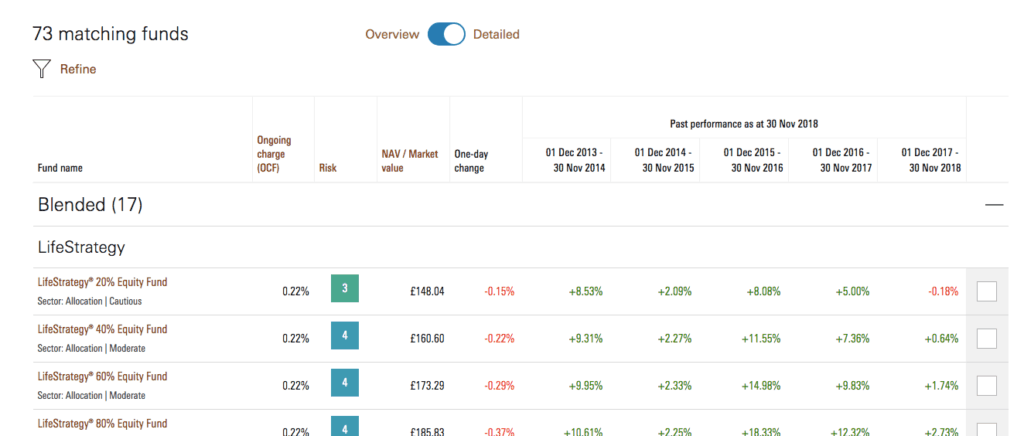Screen dimensions: 1024x436
Task: Switch to Overview view label
Action: (x=392, y=35)
